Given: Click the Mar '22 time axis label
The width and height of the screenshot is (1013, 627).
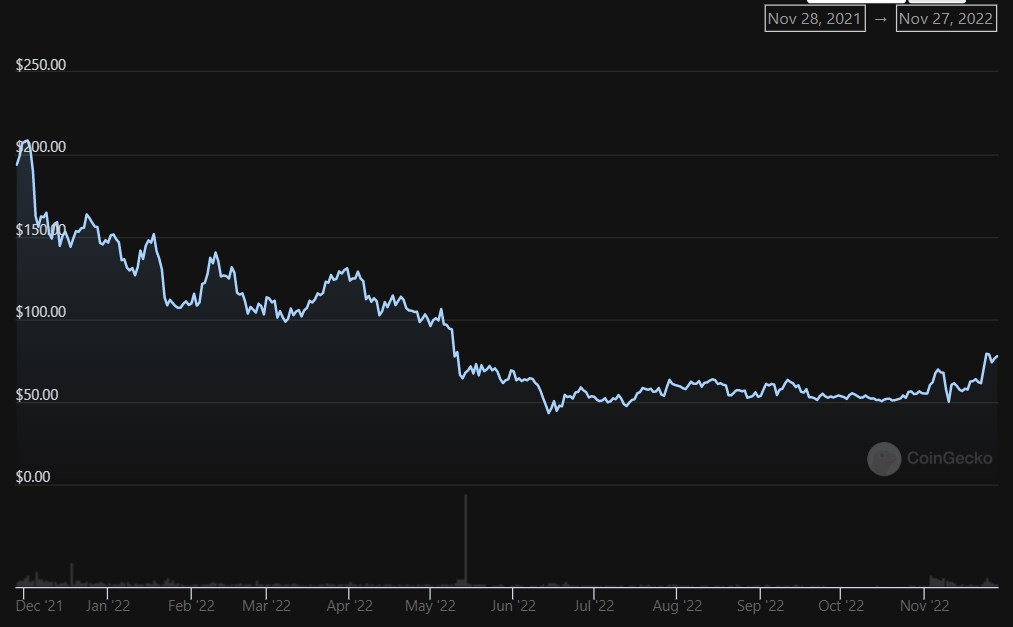Looking at the screenshot, I should tap(266, 606).
